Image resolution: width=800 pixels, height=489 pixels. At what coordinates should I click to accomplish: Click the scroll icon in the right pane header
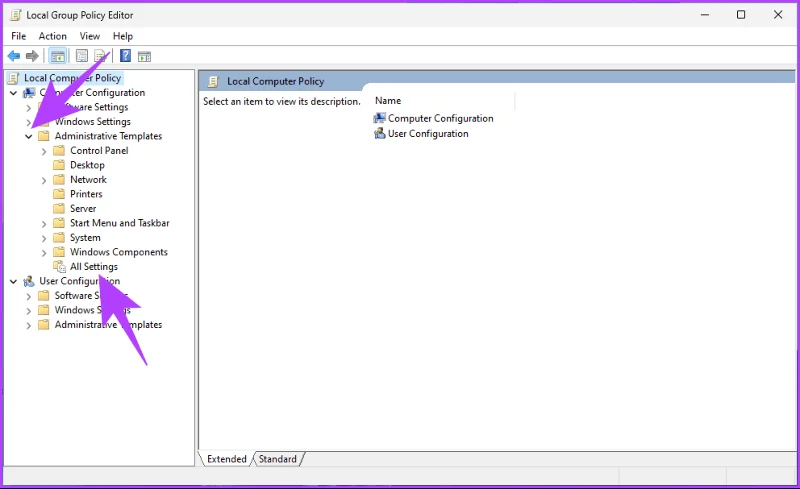214,81
